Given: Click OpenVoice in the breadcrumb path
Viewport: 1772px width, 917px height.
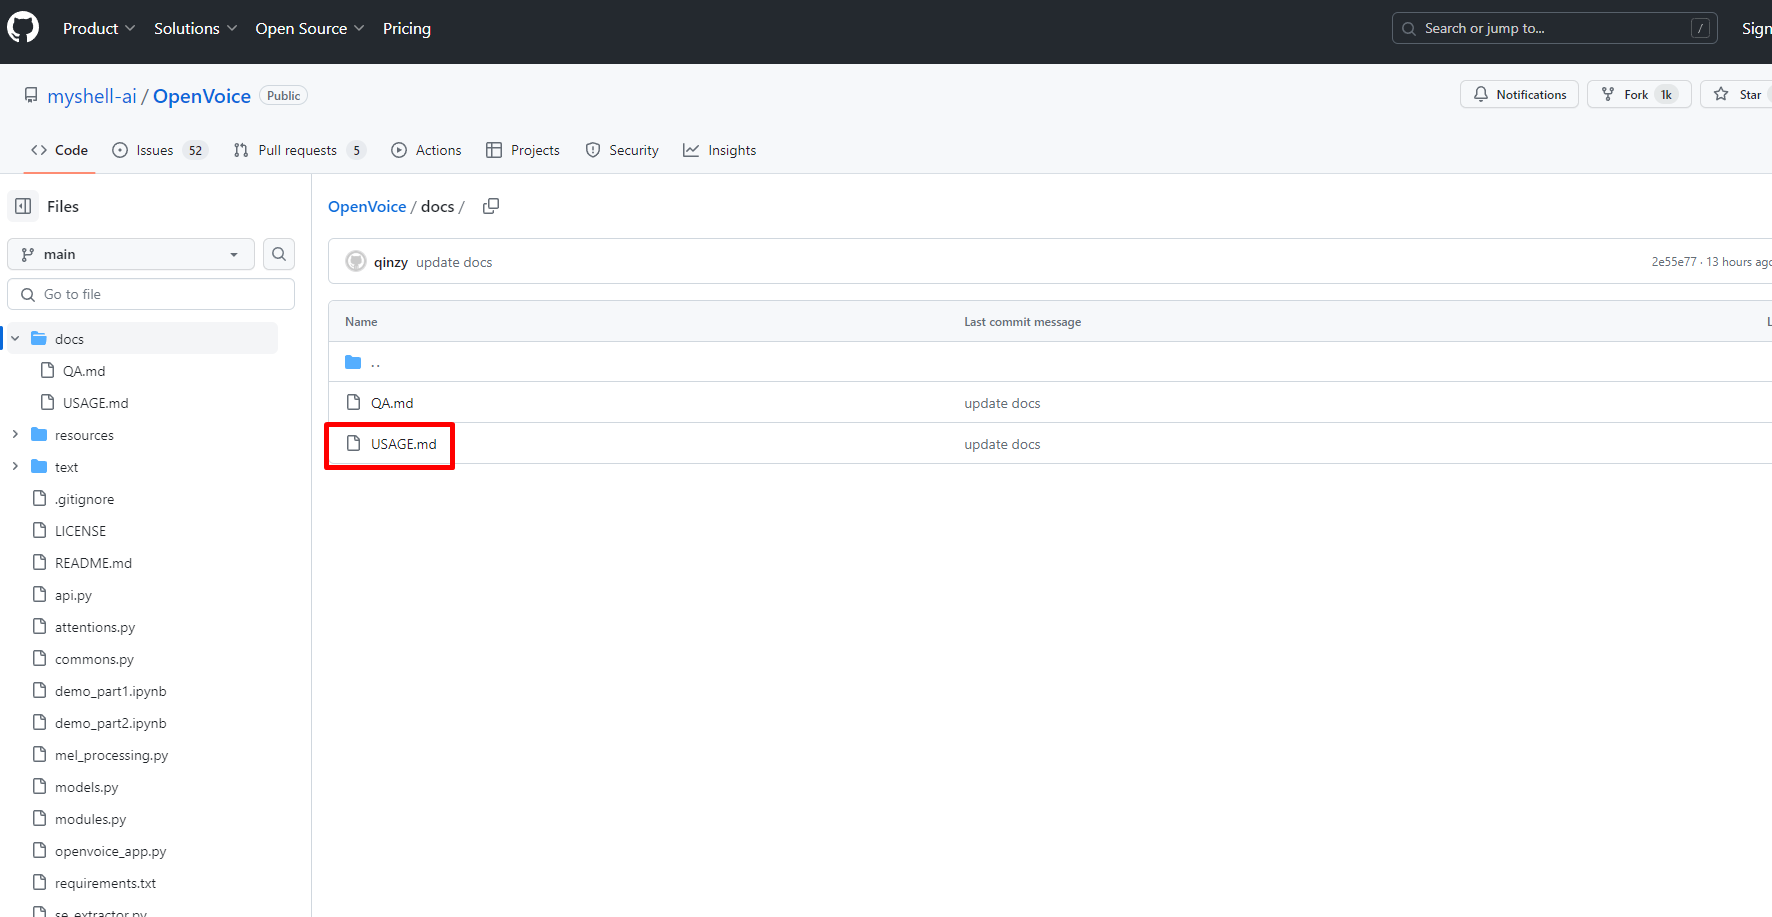Looking at the screenshot, I should pyautogui.click(x=367, y=206).
